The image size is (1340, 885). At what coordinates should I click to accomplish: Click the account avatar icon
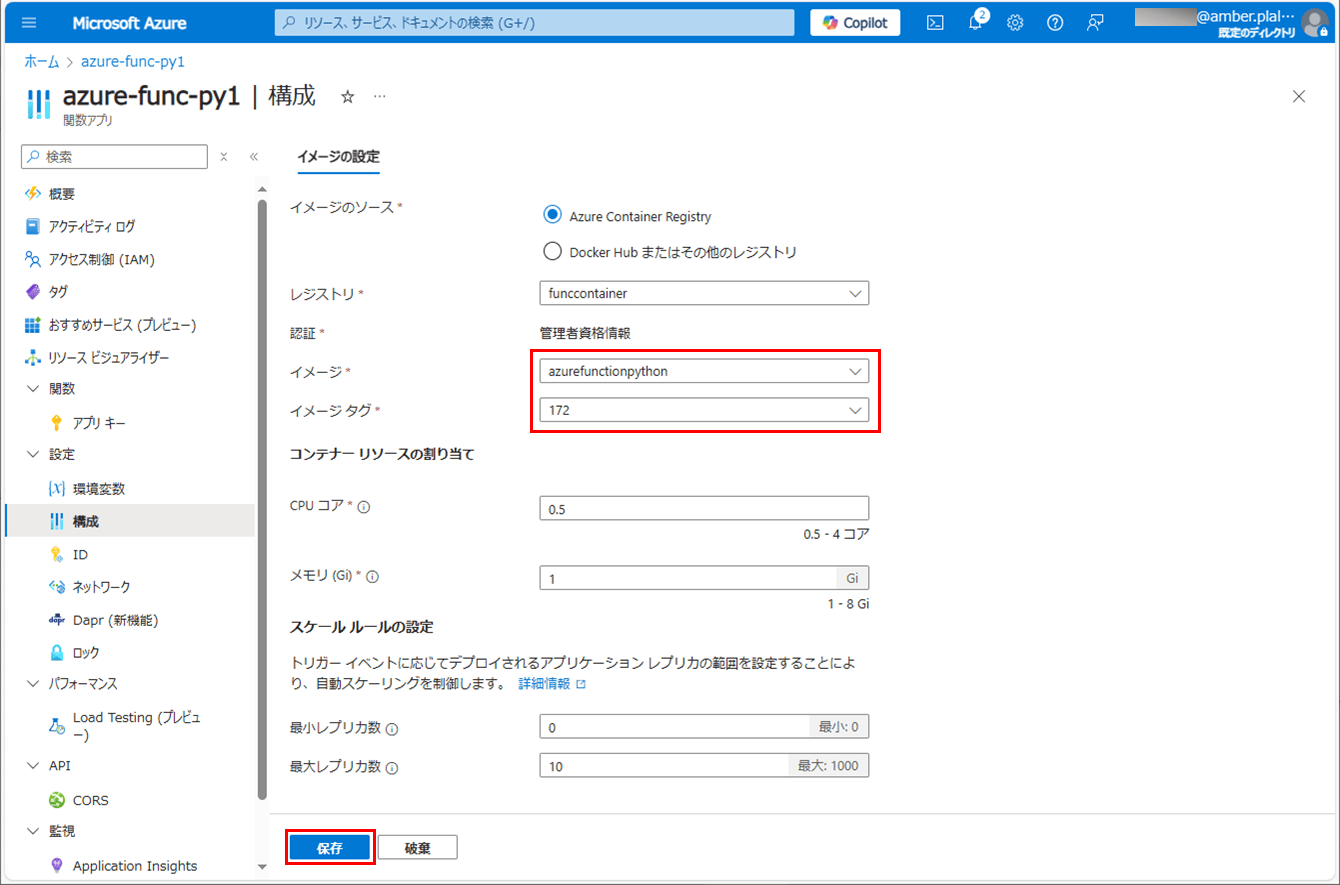click(1315, 23)
